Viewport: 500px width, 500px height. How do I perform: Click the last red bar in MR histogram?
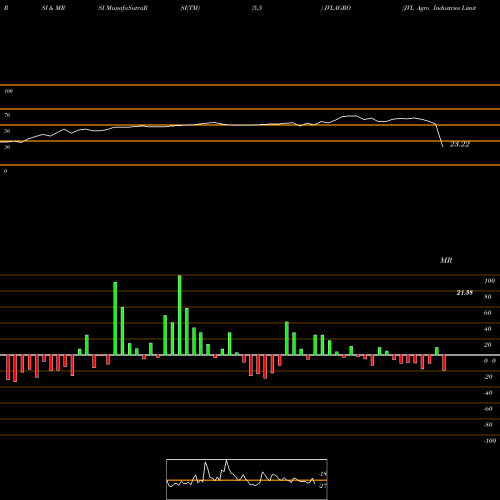coord(444,363)
